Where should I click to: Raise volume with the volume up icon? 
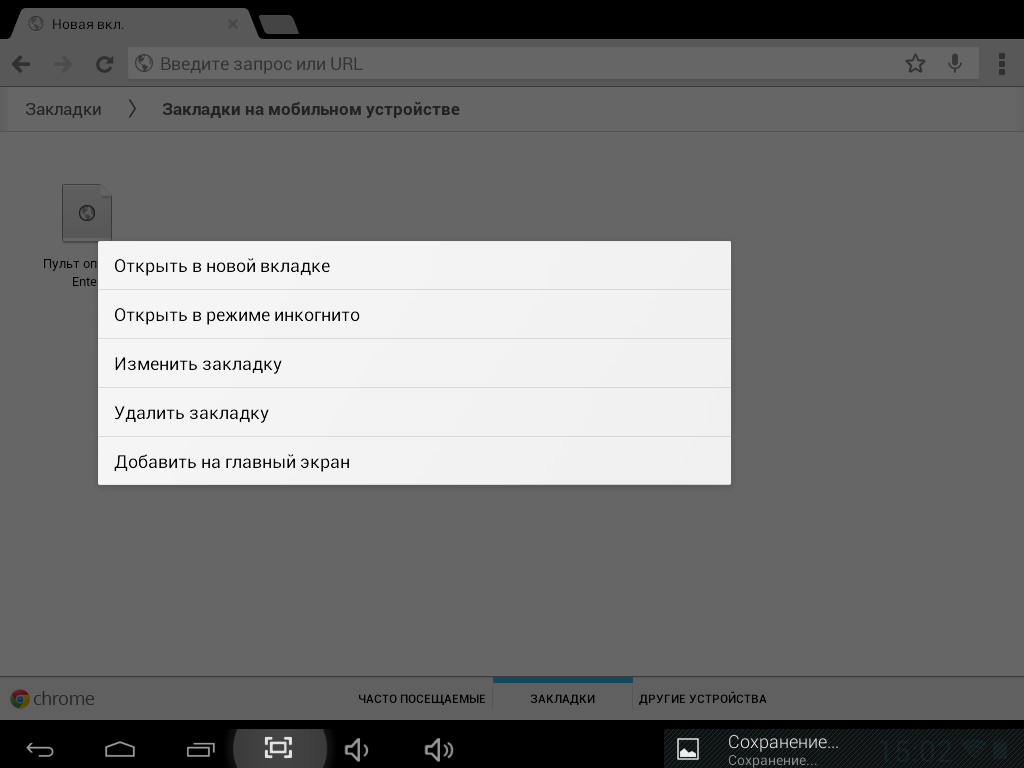tap(438, 749)
